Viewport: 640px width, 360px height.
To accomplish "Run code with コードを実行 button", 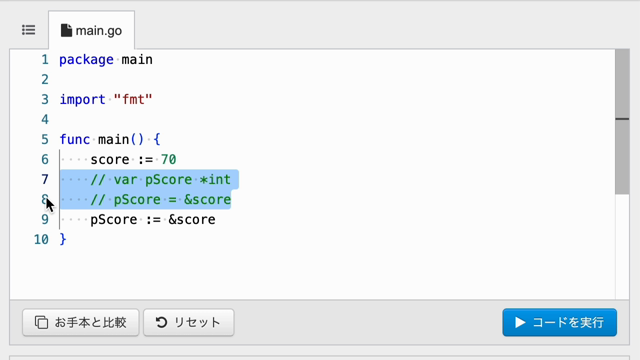I will point(560,322).
